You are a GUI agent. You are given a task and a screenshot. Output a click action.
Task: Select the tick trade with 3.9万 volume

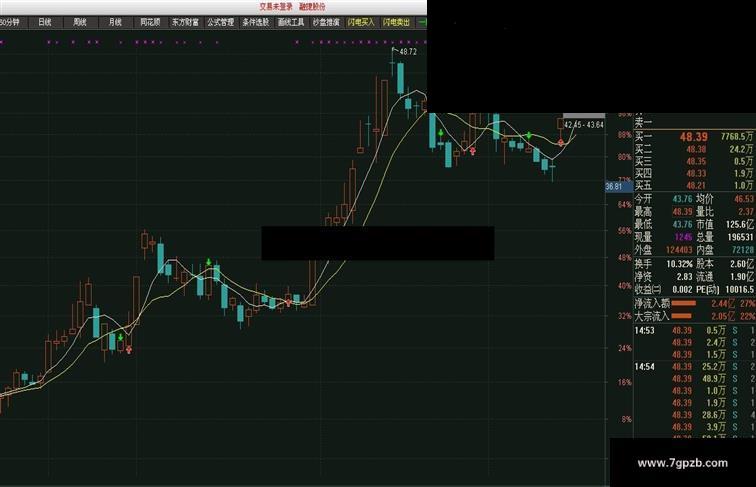(694, 427)
